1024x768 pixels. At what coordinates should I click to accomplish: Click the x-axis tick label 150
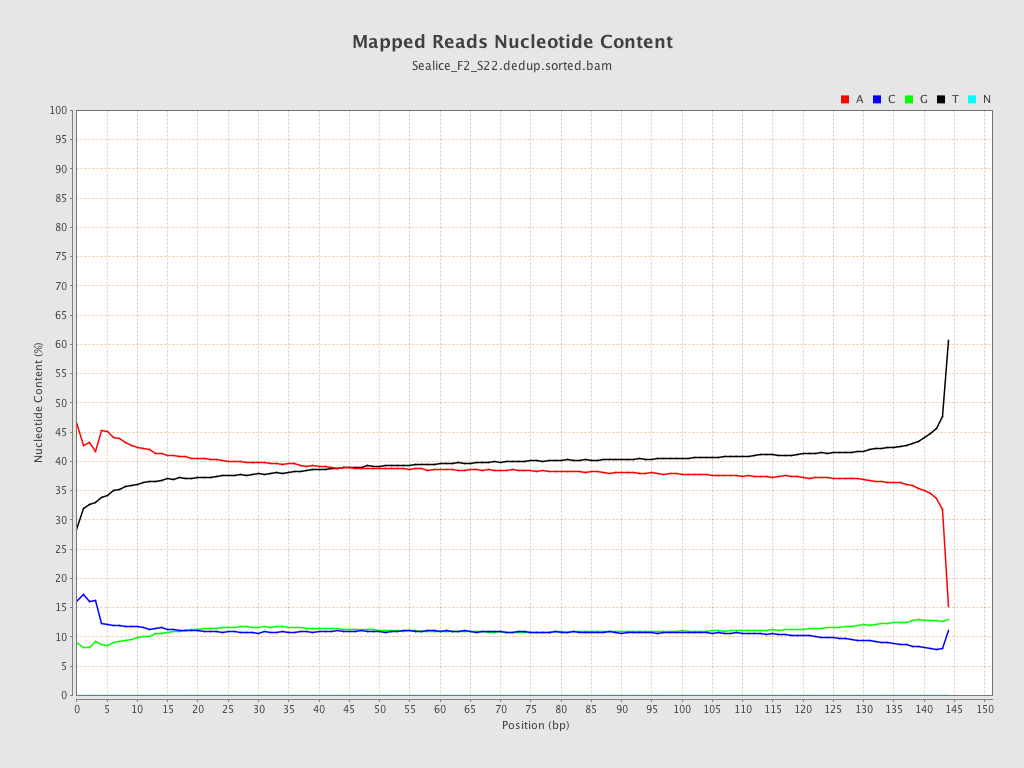coord(984,709)
